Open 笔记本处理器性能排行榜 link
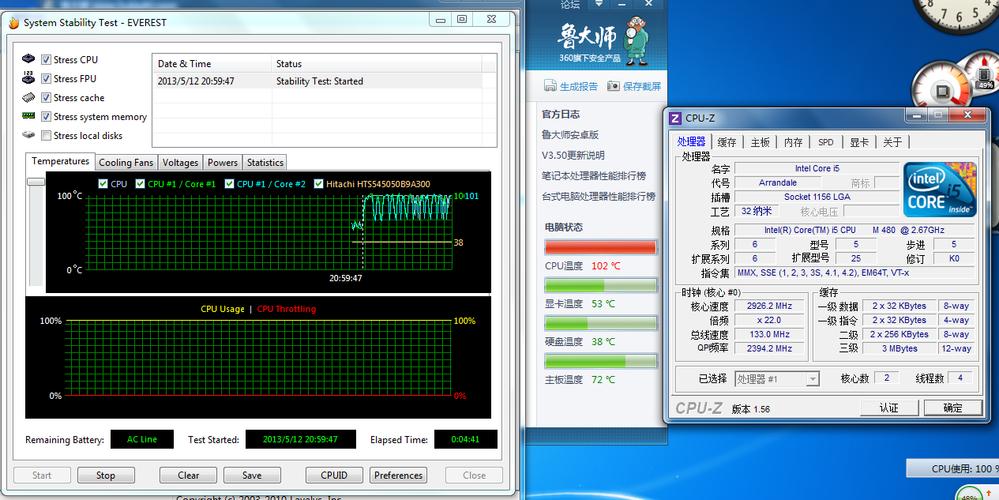The image size is (999, 500). (x=594, y=176)
